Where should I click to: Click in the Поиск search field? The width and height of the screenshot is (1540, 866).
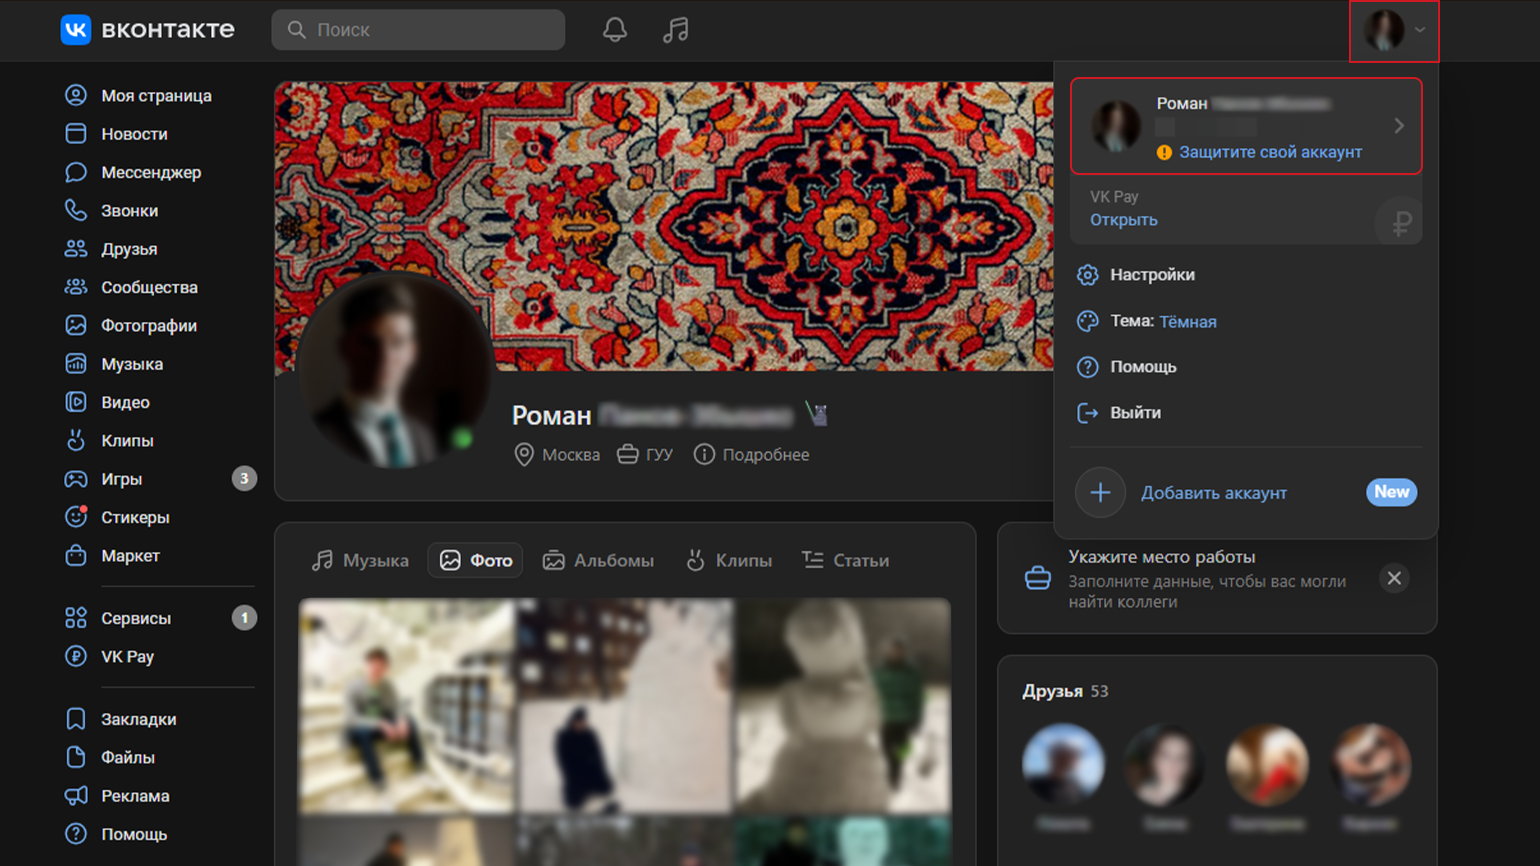click(418, 30)
